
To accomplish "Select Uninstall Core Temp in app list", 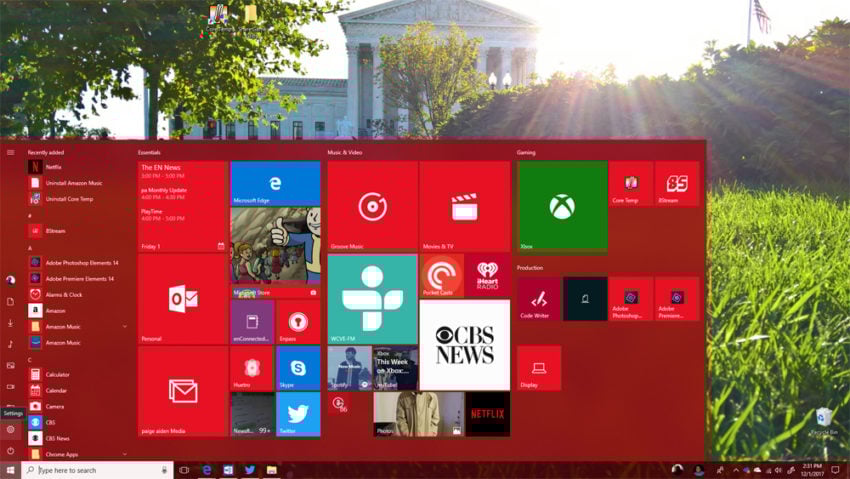I will pos(79,199).
